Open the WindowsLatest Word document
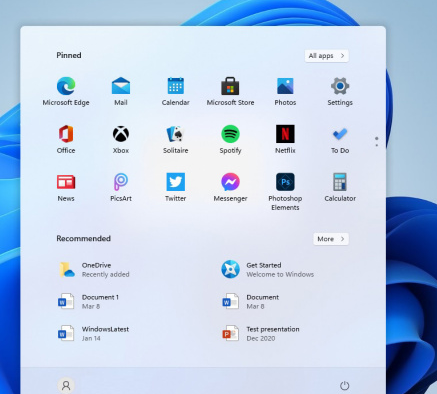The width and height of the screenshot is (437, 394). [93, 334]
